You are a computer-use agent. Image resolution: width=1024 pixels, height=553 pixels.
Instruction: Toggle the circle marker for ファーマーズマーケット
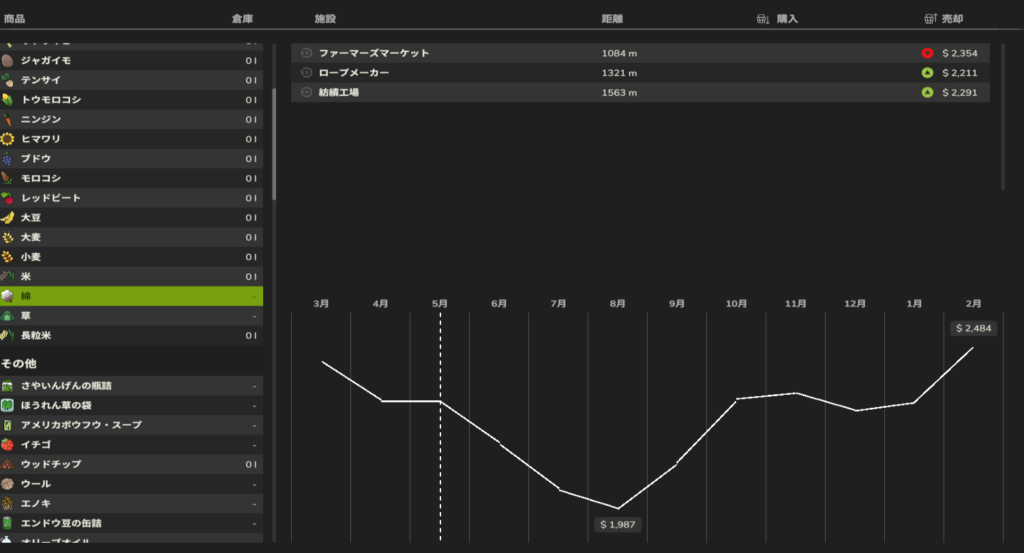pyautogui.click(x=306, y=53)
